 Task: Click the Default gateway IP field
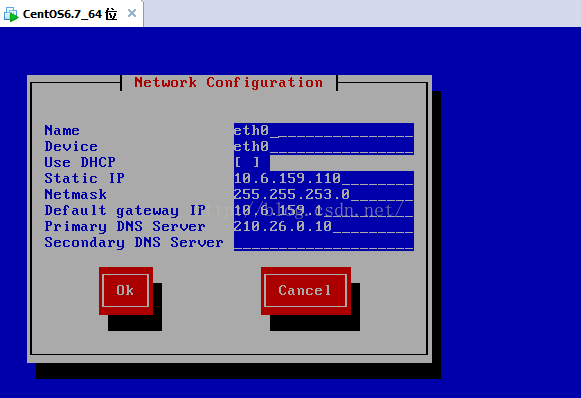coord(323,210)
